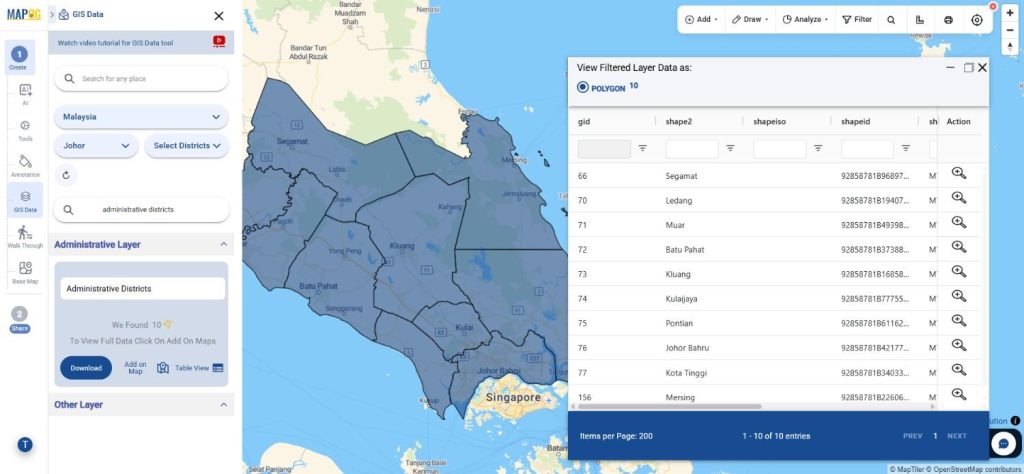Open the OpenStreetMap contributors link
Image resolution: width=1024 pixels, height=474 pixels.
click(x=976, y=469)
